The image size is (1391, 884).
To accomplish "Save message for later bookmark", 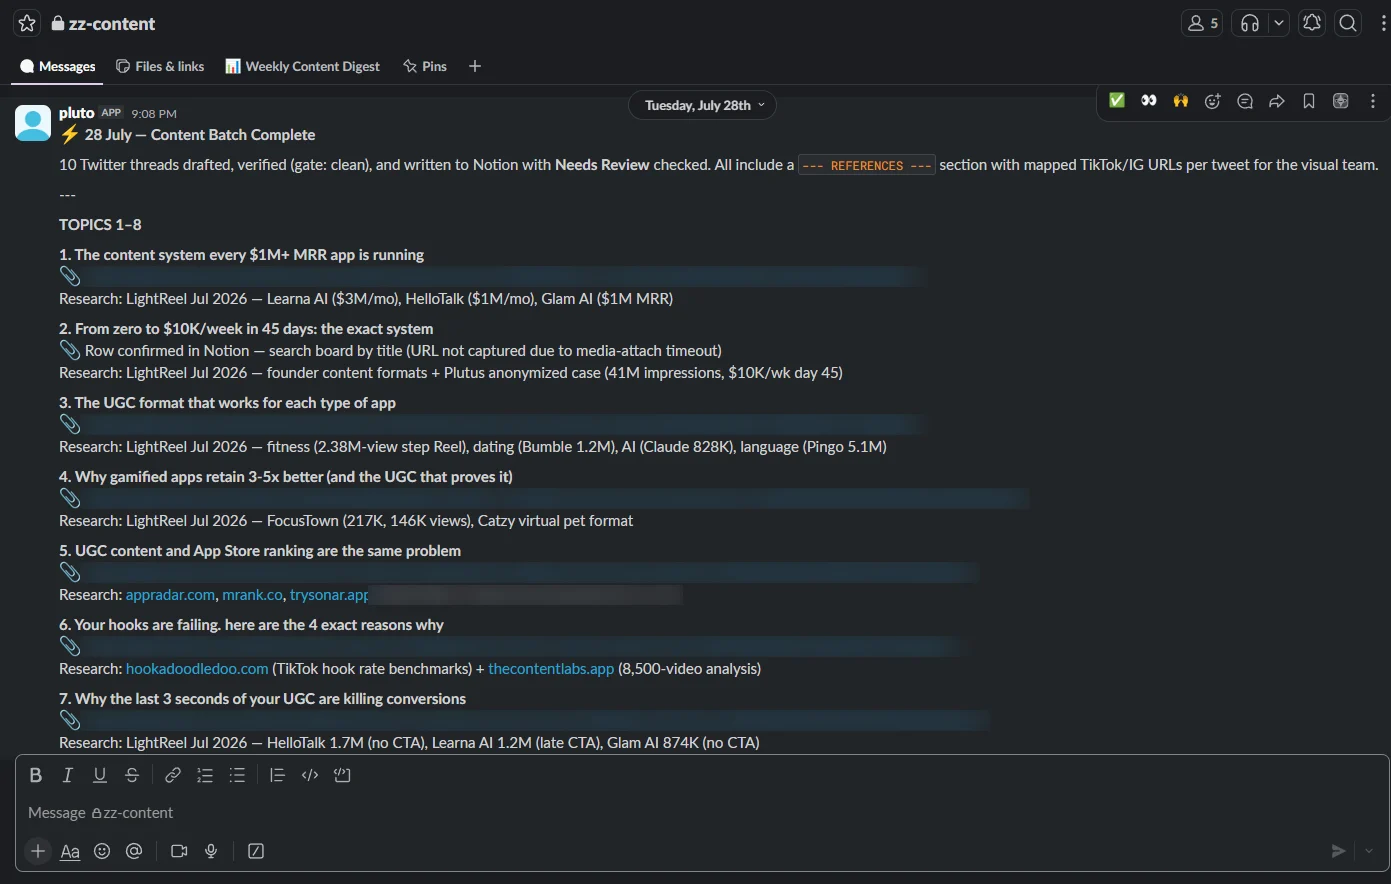I will click(x=1309, y=101).
